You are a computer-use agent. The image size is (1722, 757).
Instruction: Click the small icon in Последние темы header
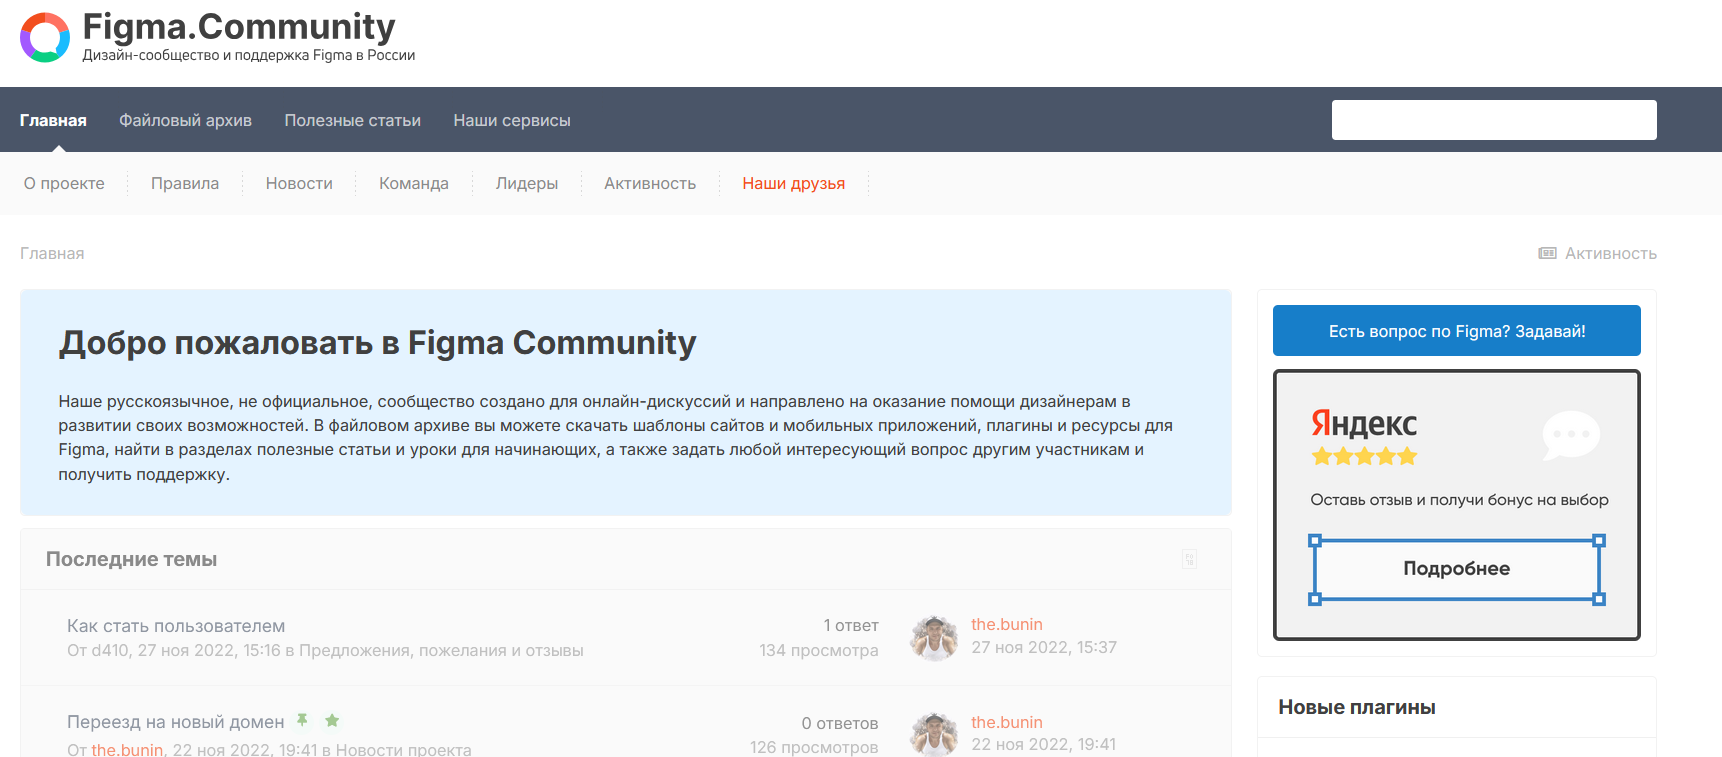(x=1189, y=559)
